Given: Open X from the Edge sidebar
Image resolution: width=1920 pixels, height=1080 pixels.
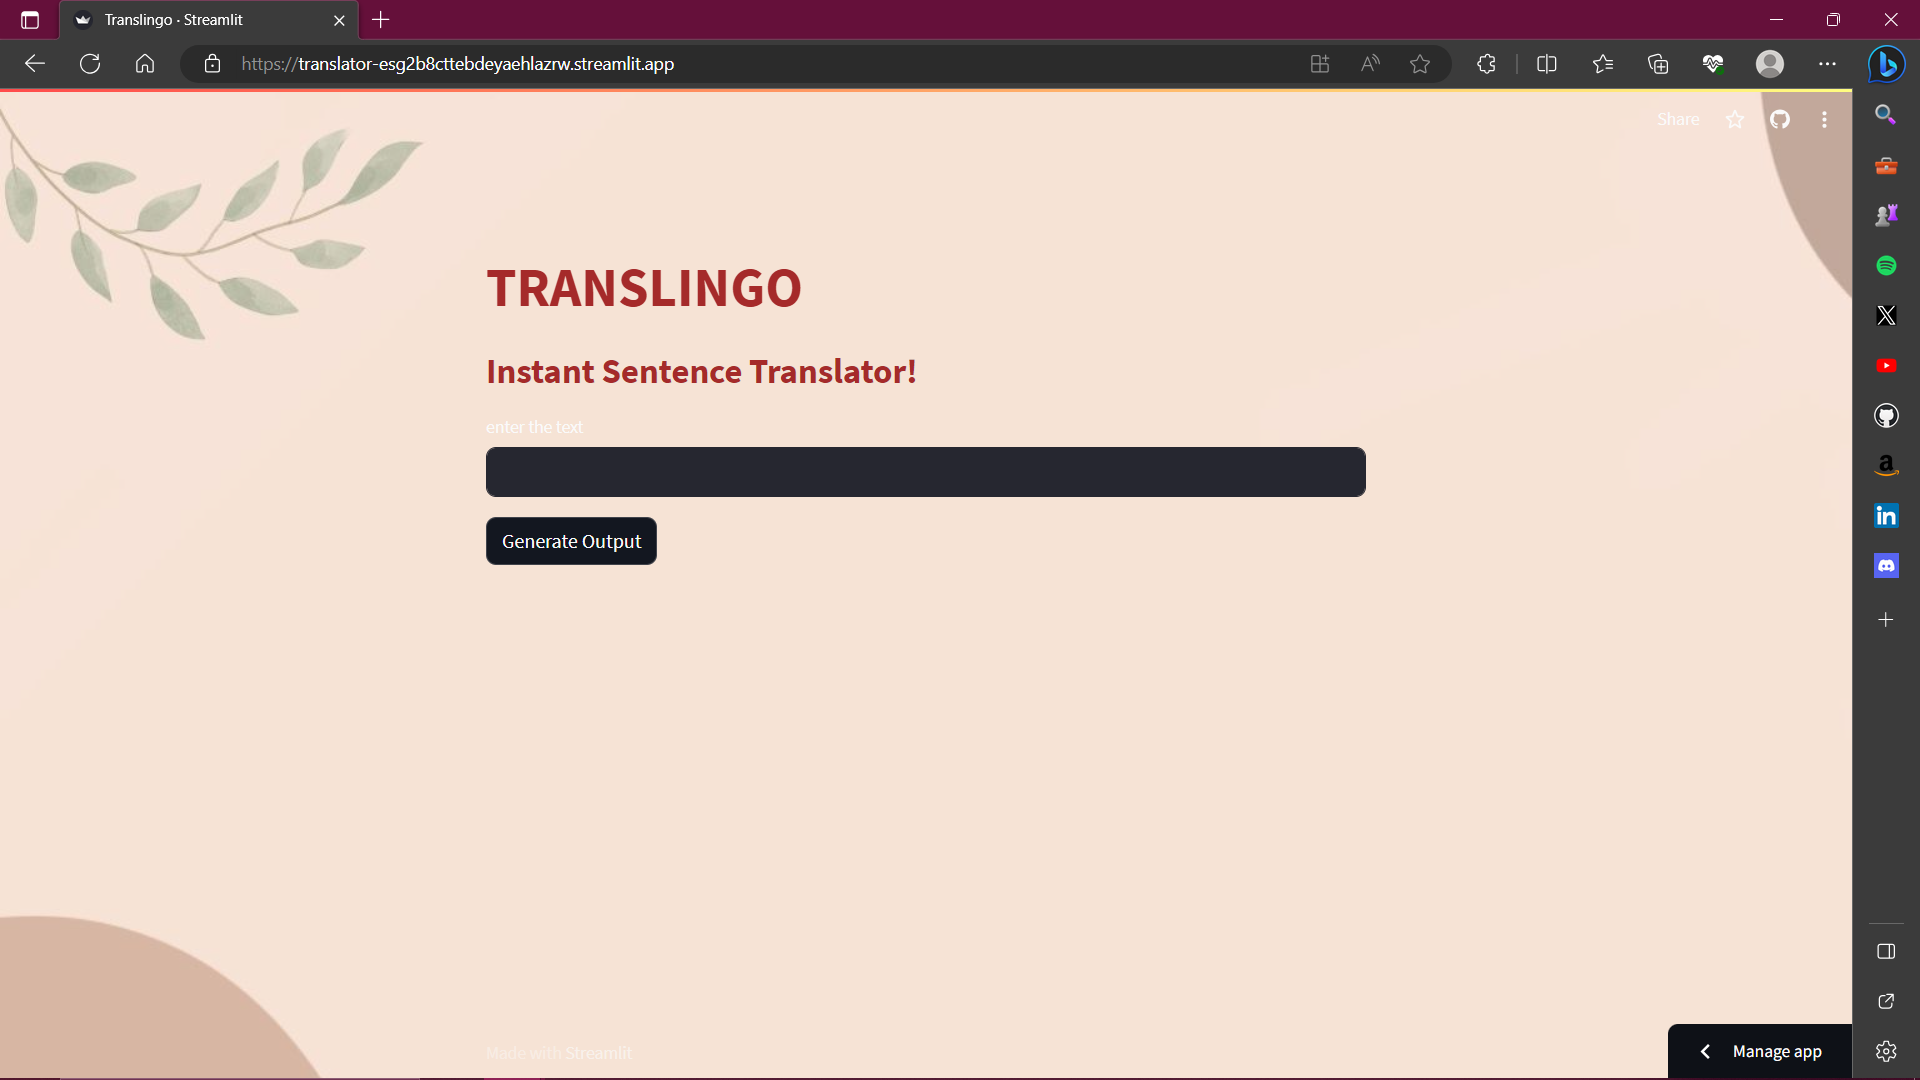Looking at the screenshot, I should [1886, 315].
